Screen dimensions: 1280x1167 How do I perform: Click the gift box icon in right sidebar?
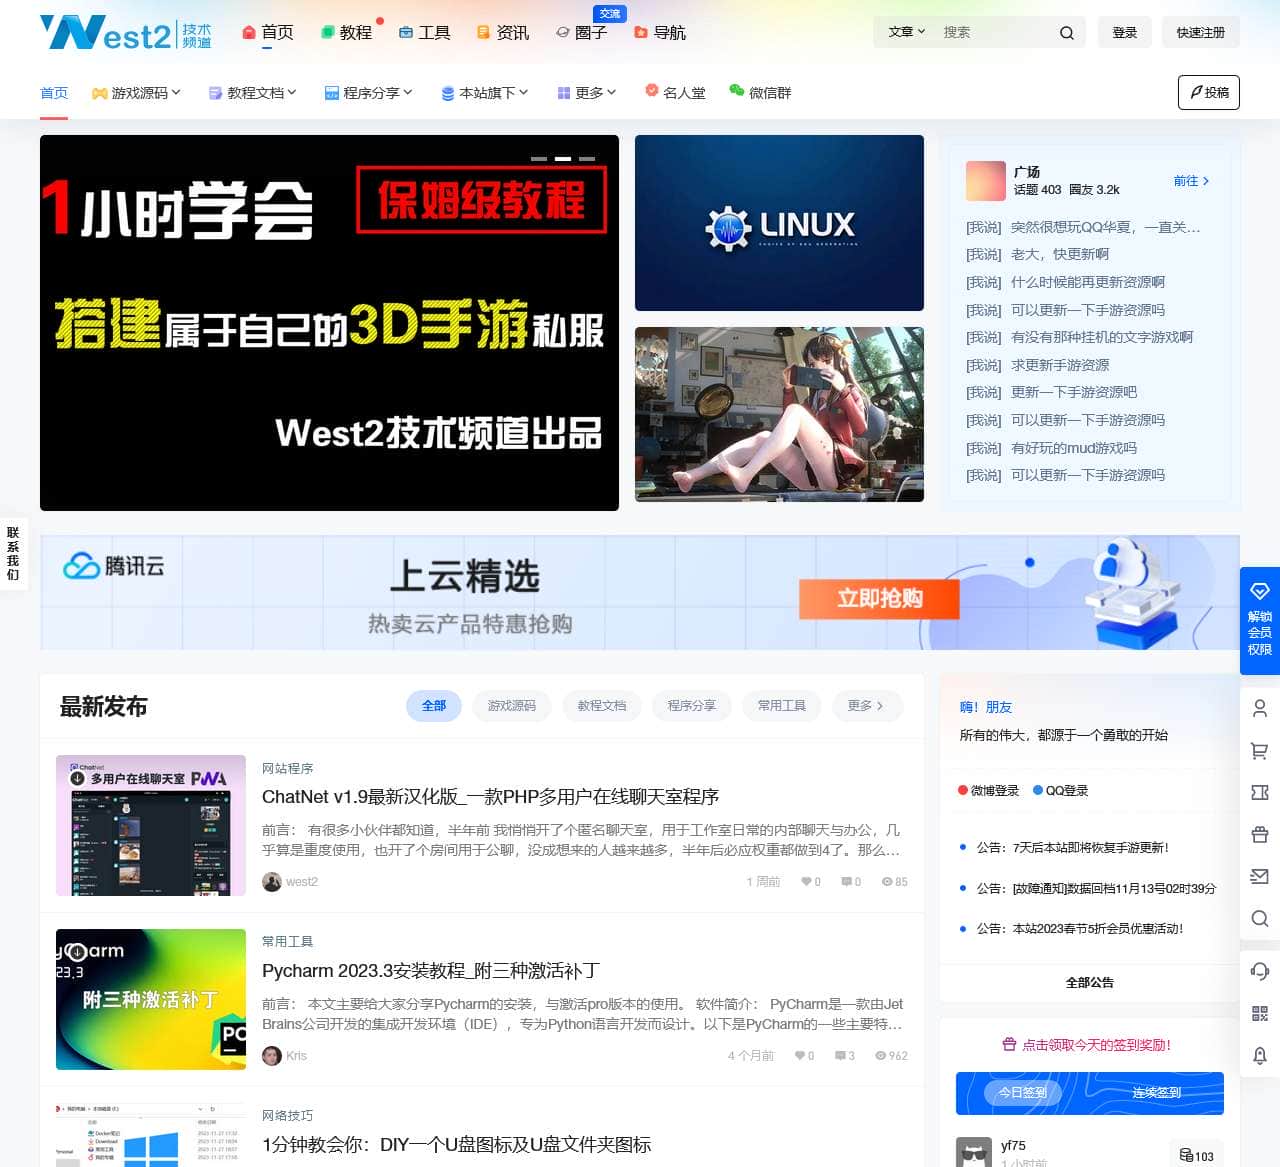point(1260,834)
